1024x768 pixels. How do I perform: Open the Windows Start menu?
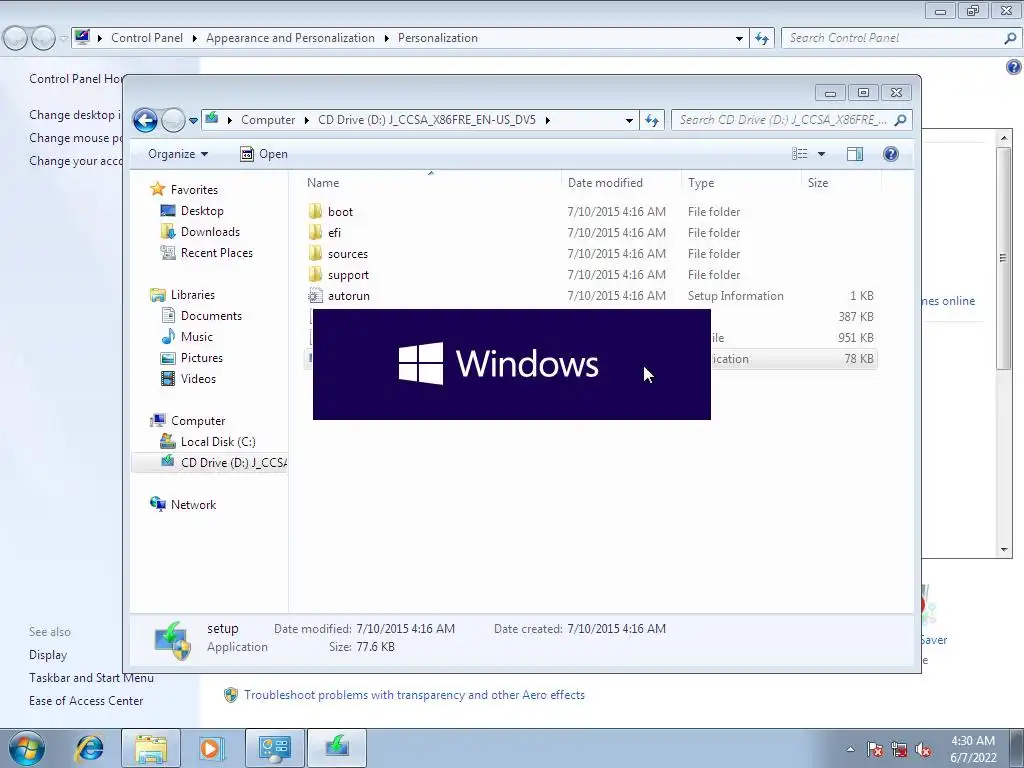point(27,748)
